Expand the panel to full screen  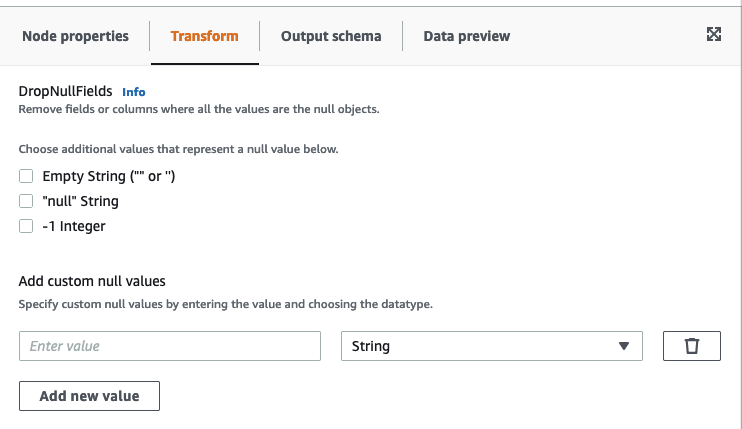pos(714,35)
